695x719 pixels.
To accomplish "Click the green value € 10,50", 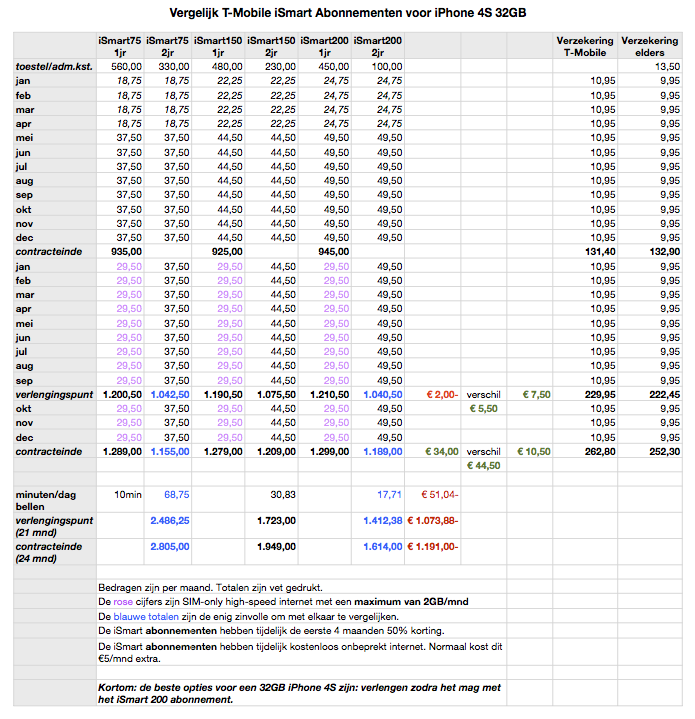I will pos(534,452).
